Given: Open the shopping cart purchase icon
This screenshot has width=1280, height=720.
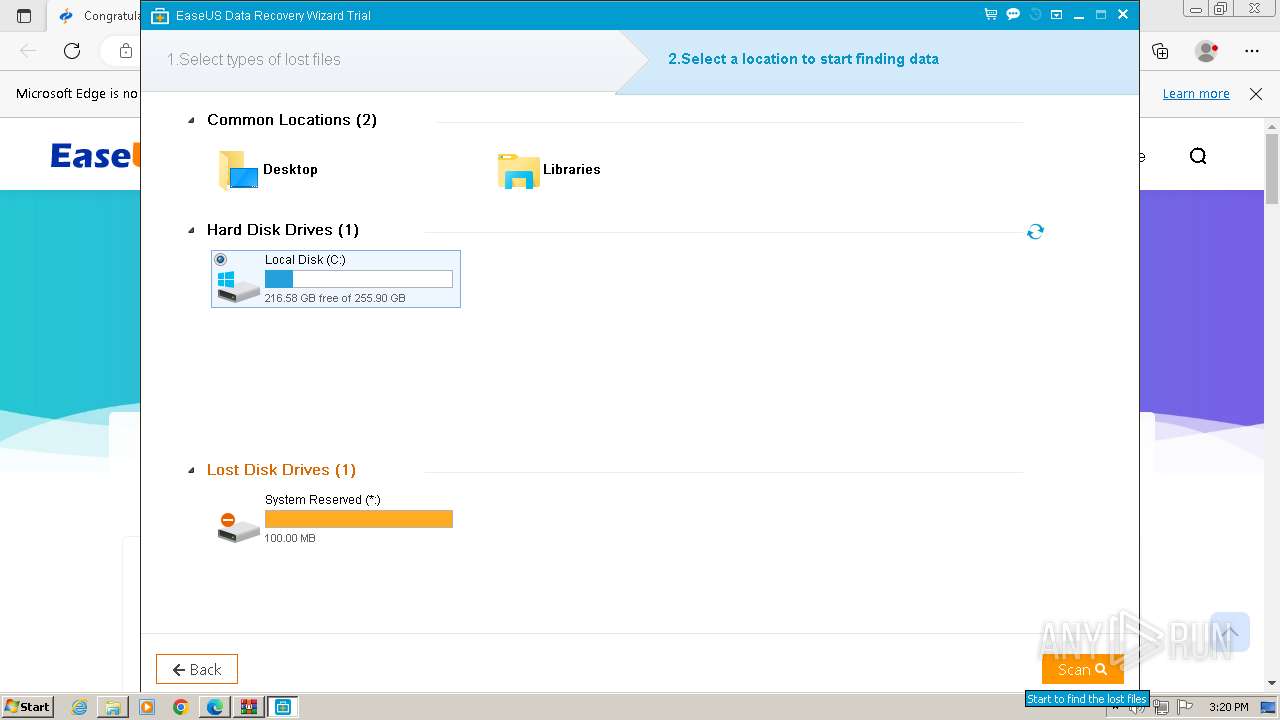Looking at the screenshot, I should point(990,15).
